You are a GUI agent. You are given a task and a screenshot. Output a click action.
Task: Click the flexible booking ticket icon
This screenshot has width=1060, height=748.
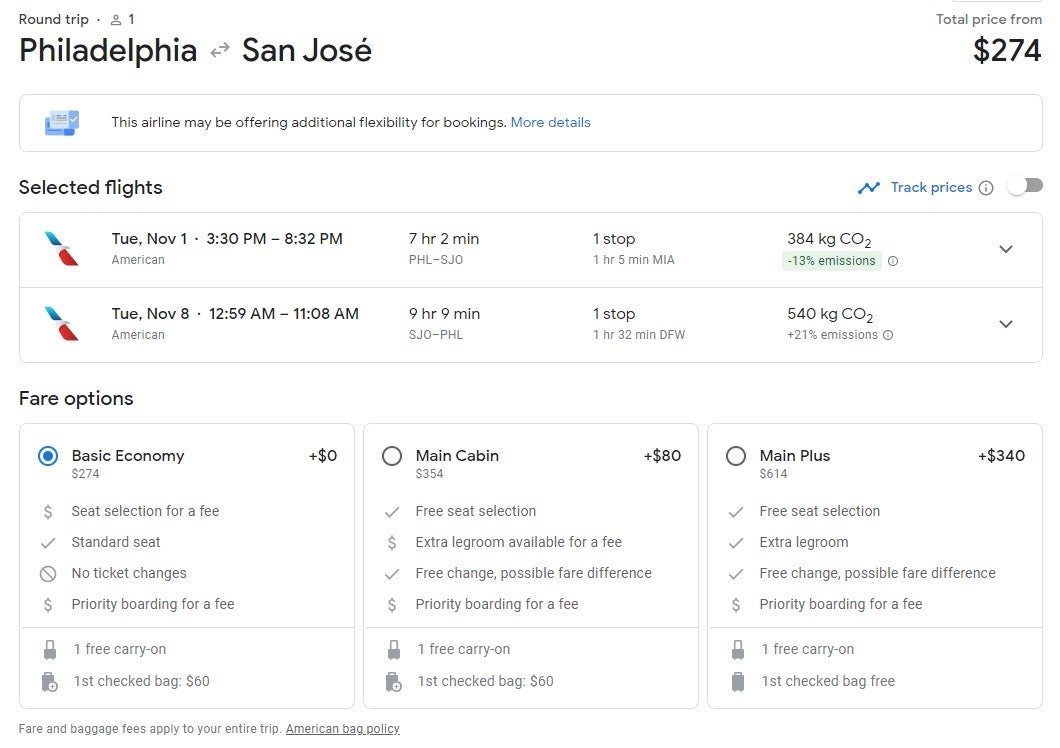tap(61, 123)
